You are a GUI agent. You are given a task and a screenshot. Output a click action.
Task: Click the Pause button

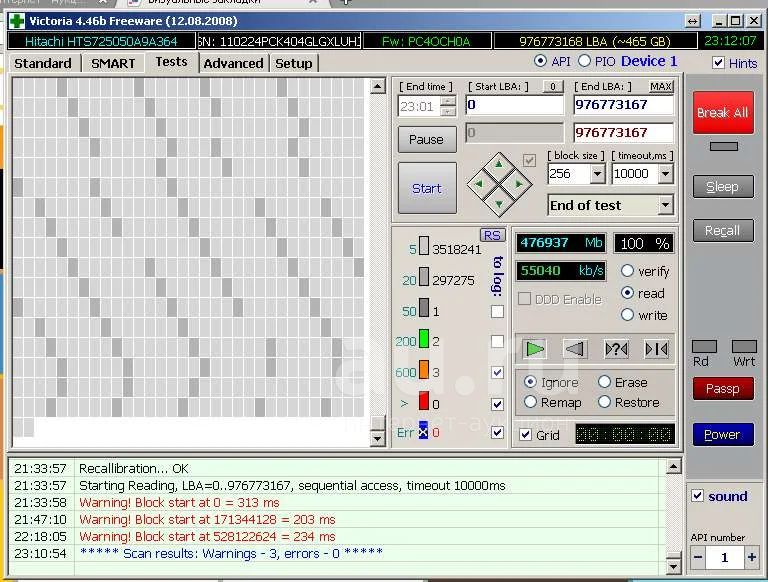(x=427, y=140)
